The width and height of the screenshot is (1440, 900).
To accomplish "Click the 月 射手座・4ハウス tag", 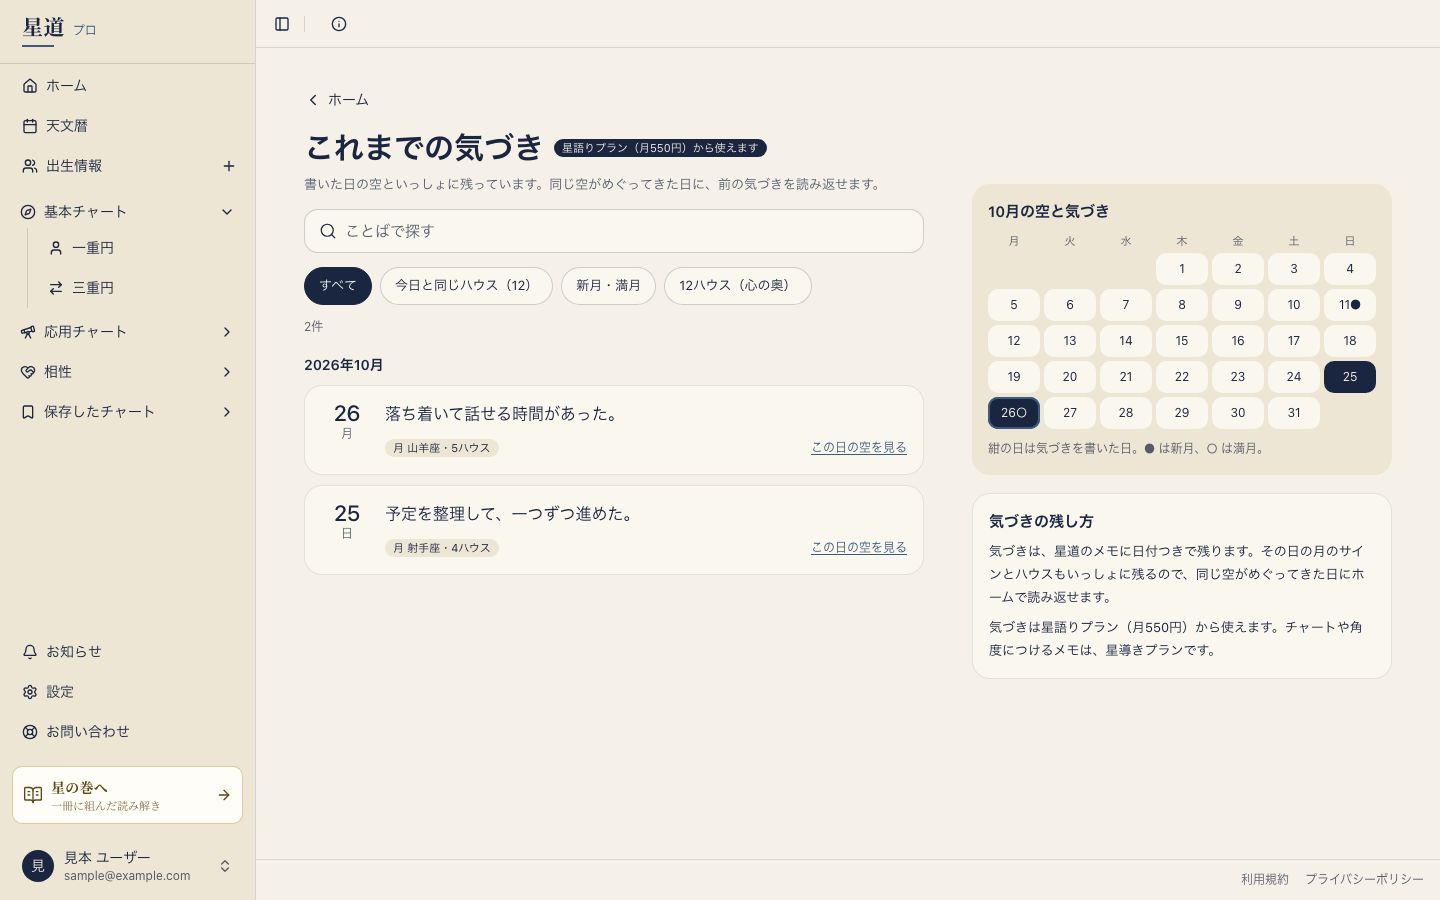I will pyautogui.click(x=442, y=548).
